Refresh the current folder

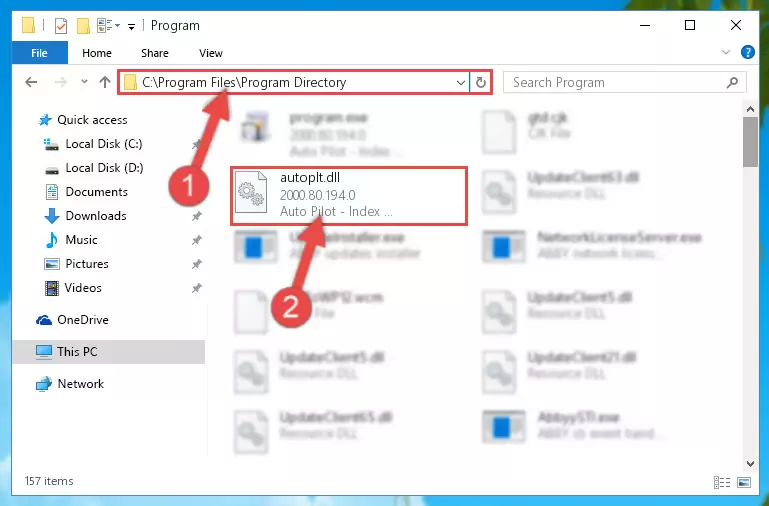pos(481,82)
